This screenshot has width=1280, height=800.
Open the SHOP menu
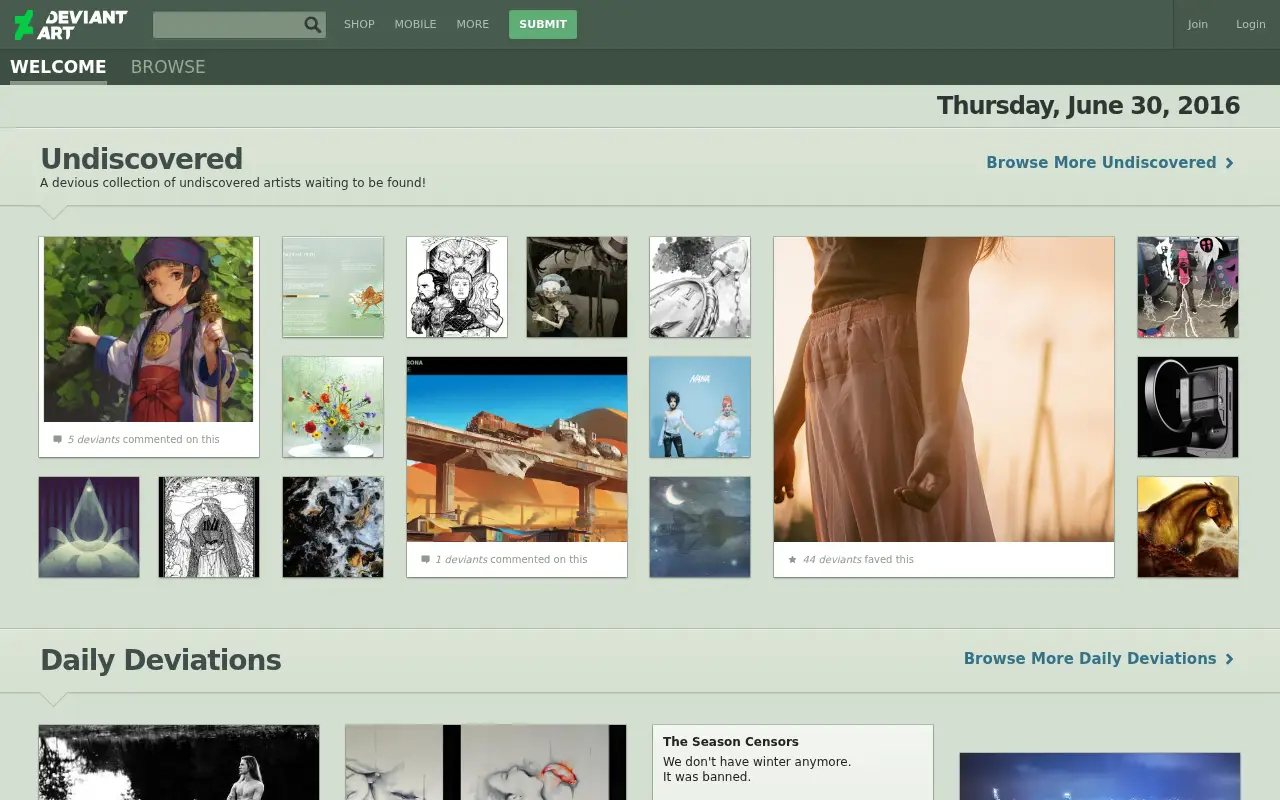(x=359, y=24)
